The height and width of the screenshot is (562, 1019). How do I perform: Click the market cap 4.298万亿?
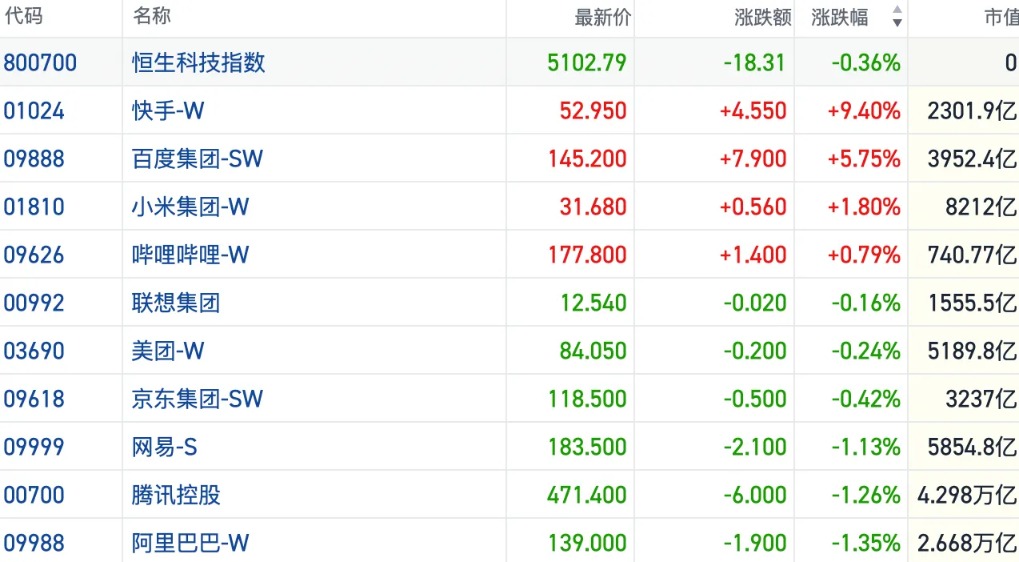(x=967, y=496)
